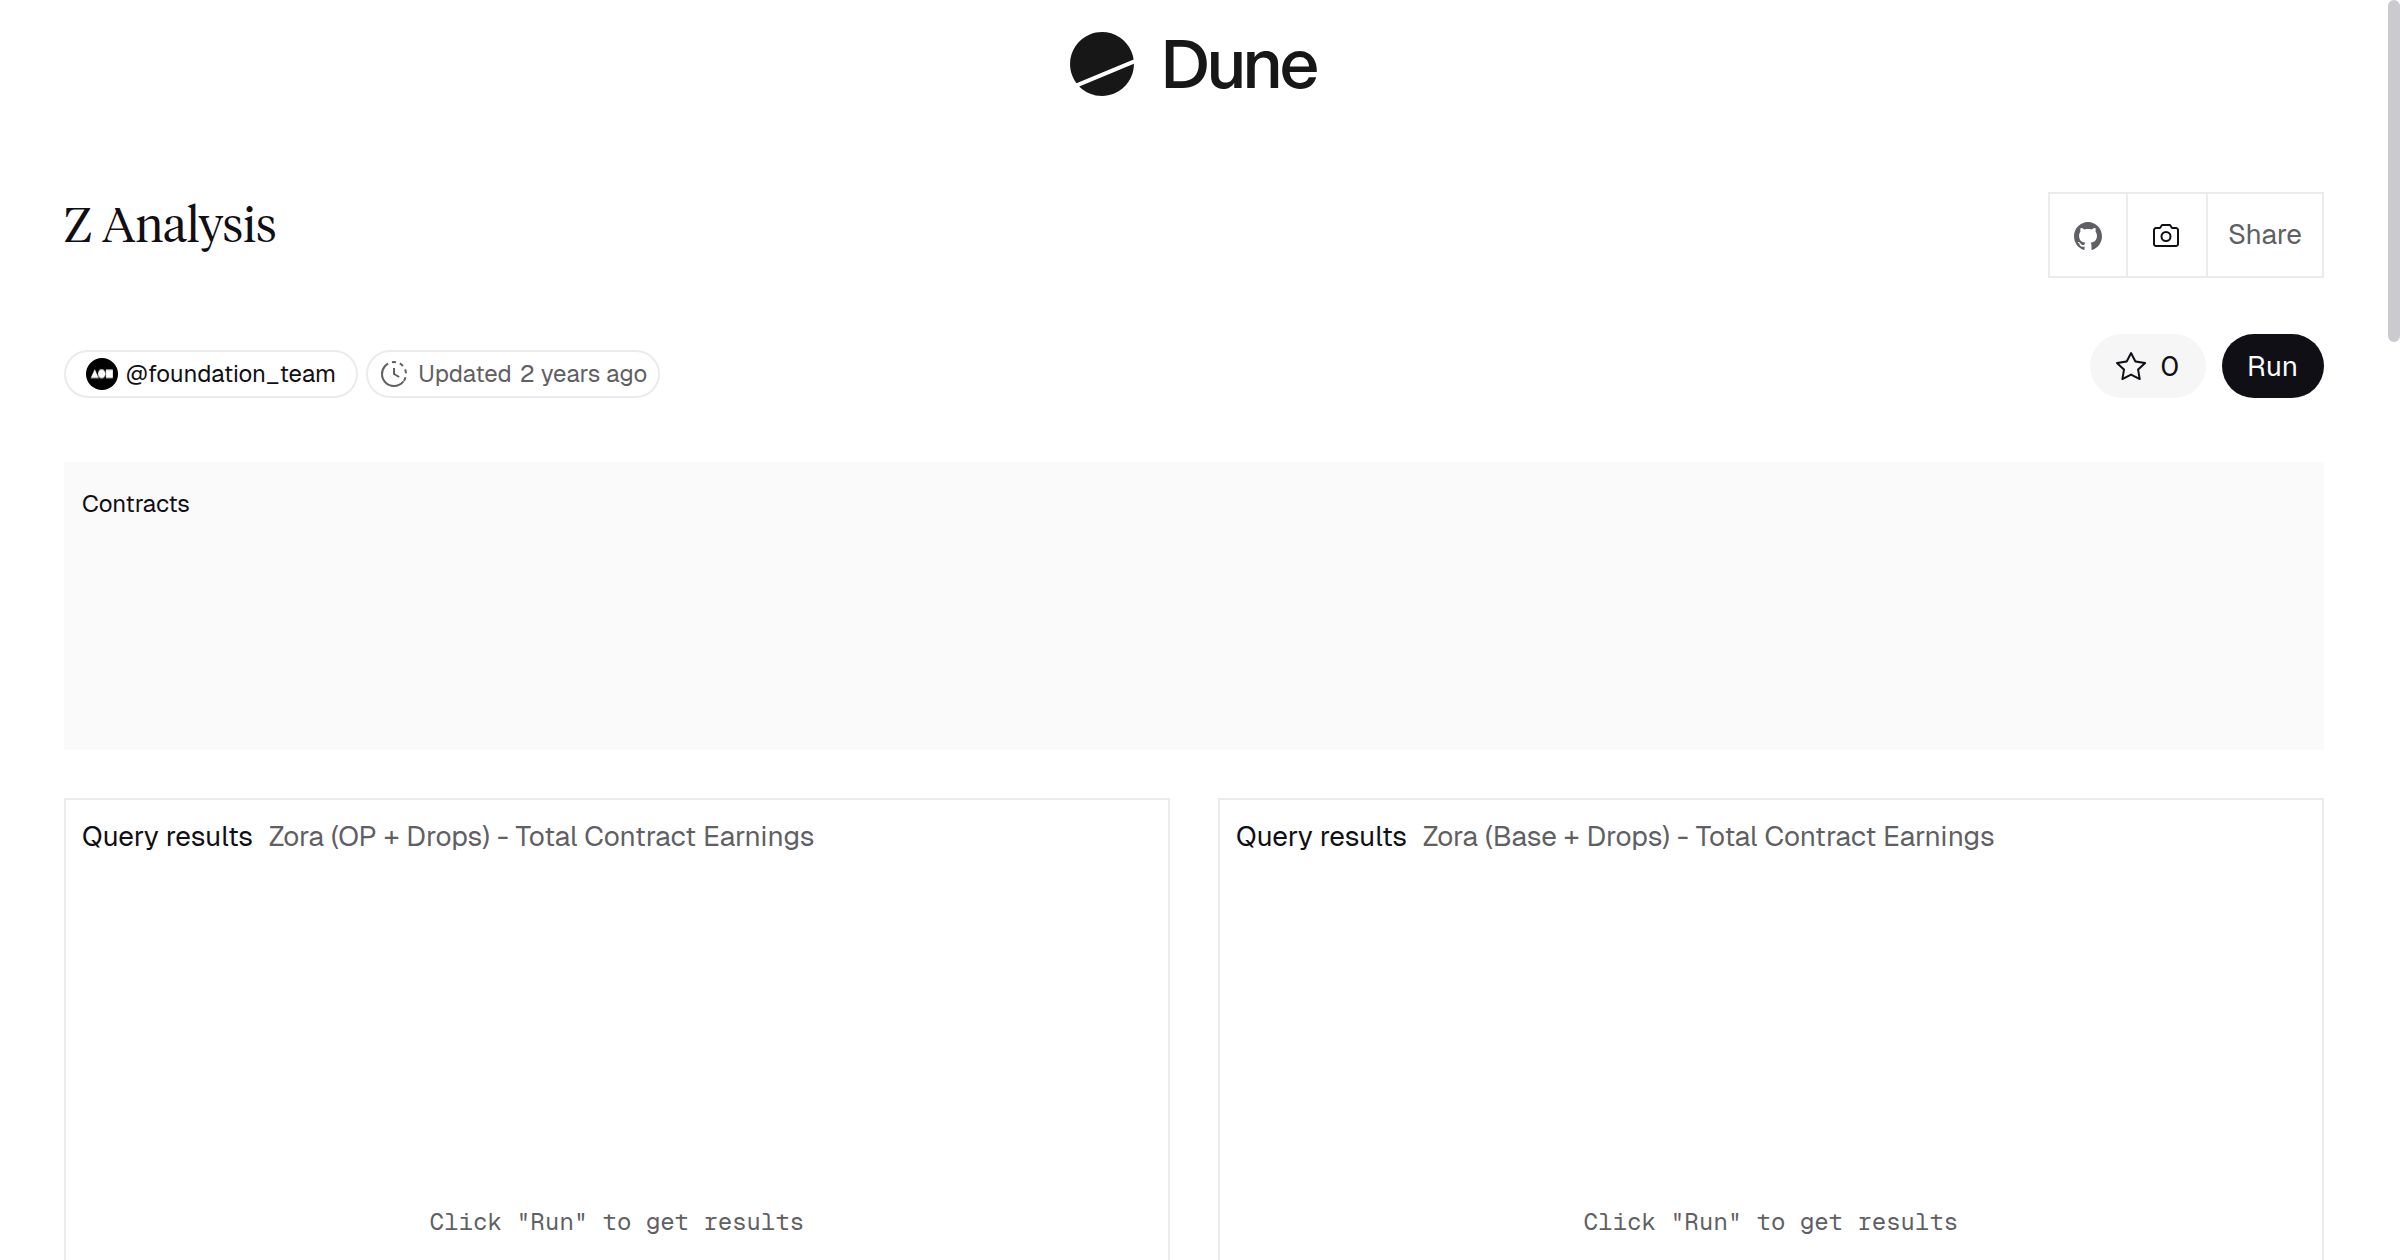Open the @foundation_team profile link
Viewport: 2400px width, 1260px height.
tap(230, 374)
